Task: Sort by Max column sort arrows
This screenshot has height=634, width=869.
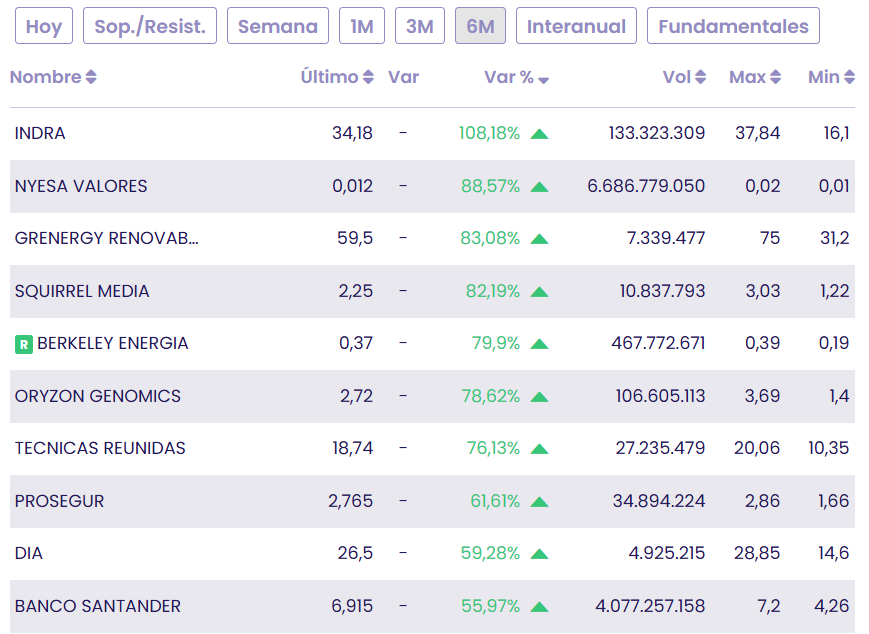Action: (775, 77)
